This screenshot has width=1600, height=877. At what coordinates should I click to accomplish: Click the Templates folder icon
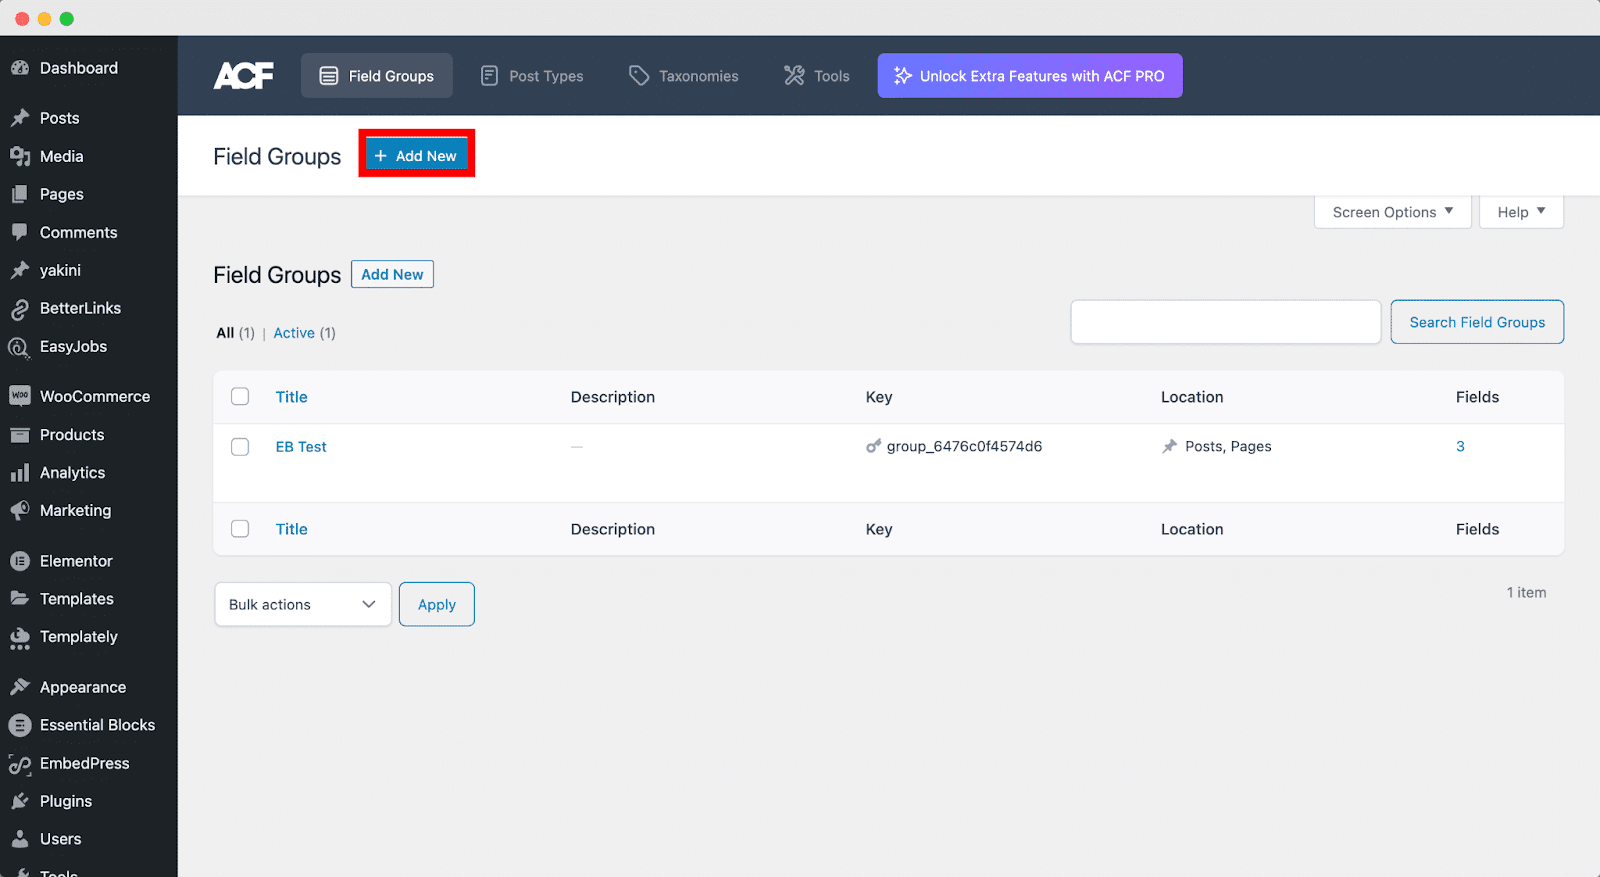(20, 598)
